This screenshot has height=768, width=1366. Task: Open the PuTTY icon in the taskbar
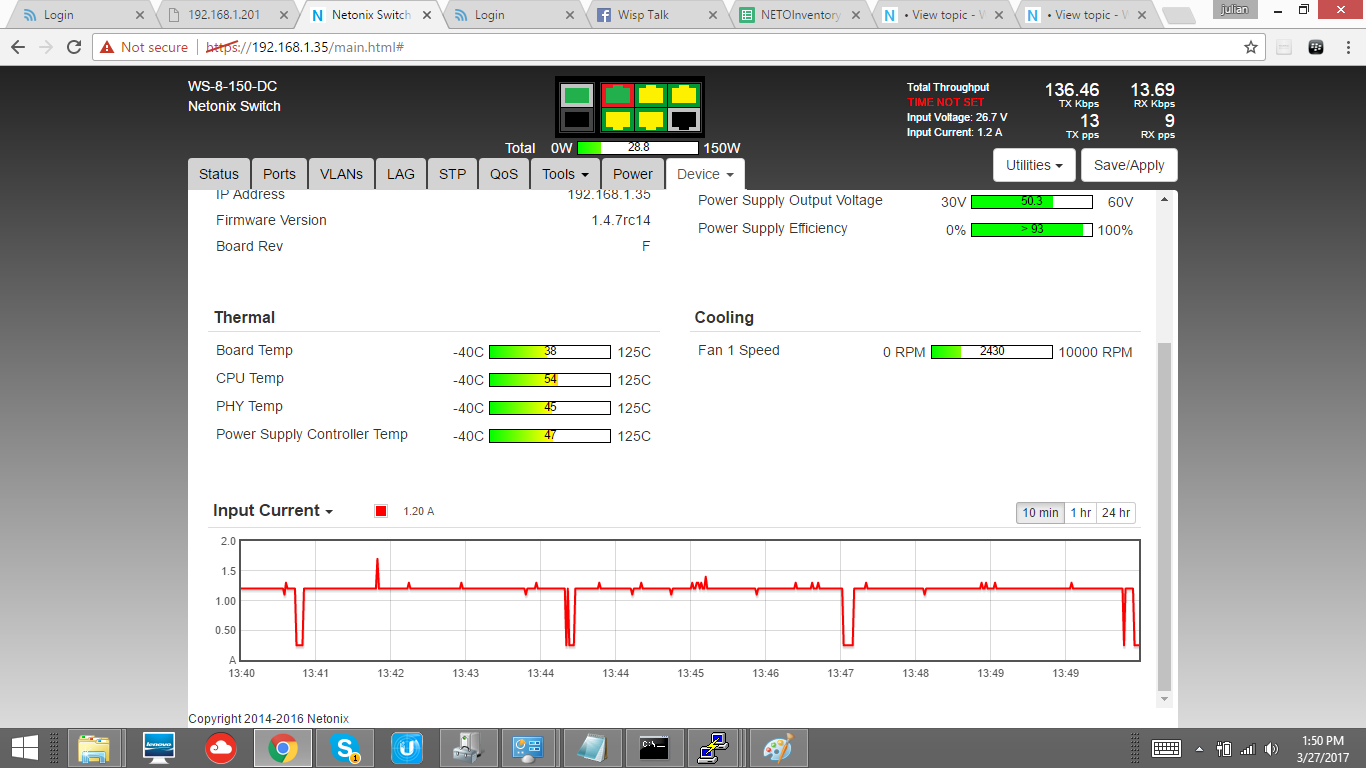712,747
